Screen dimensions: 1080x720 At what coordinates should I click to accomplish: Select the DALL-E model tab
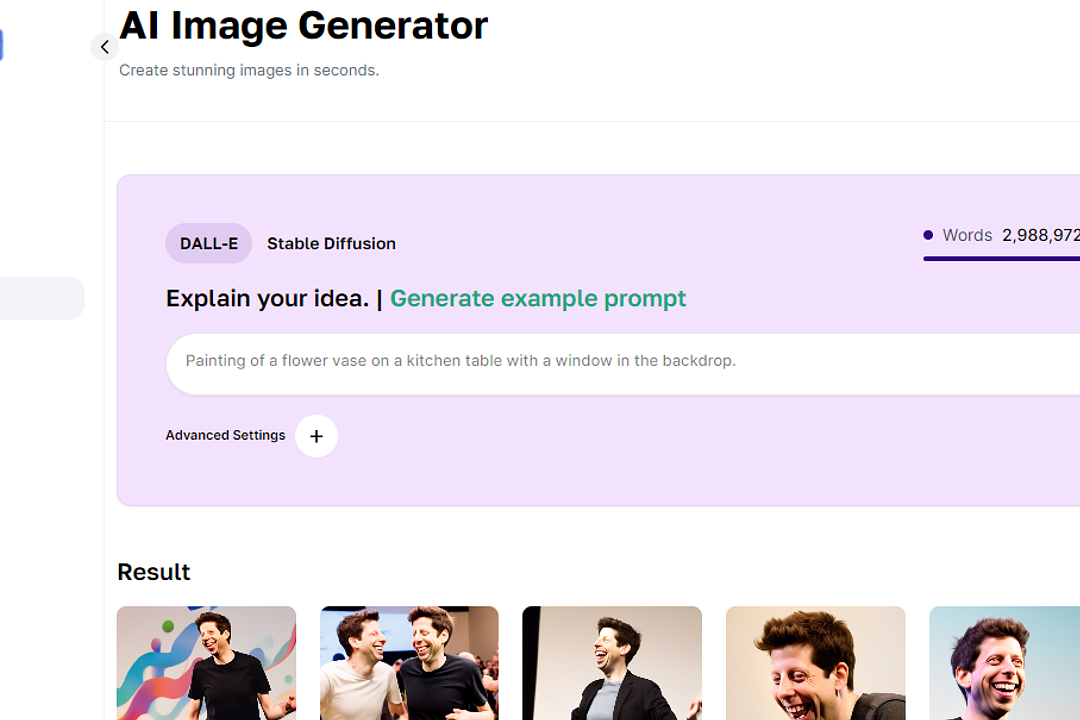pyautogui.click(x=209, y=243)
